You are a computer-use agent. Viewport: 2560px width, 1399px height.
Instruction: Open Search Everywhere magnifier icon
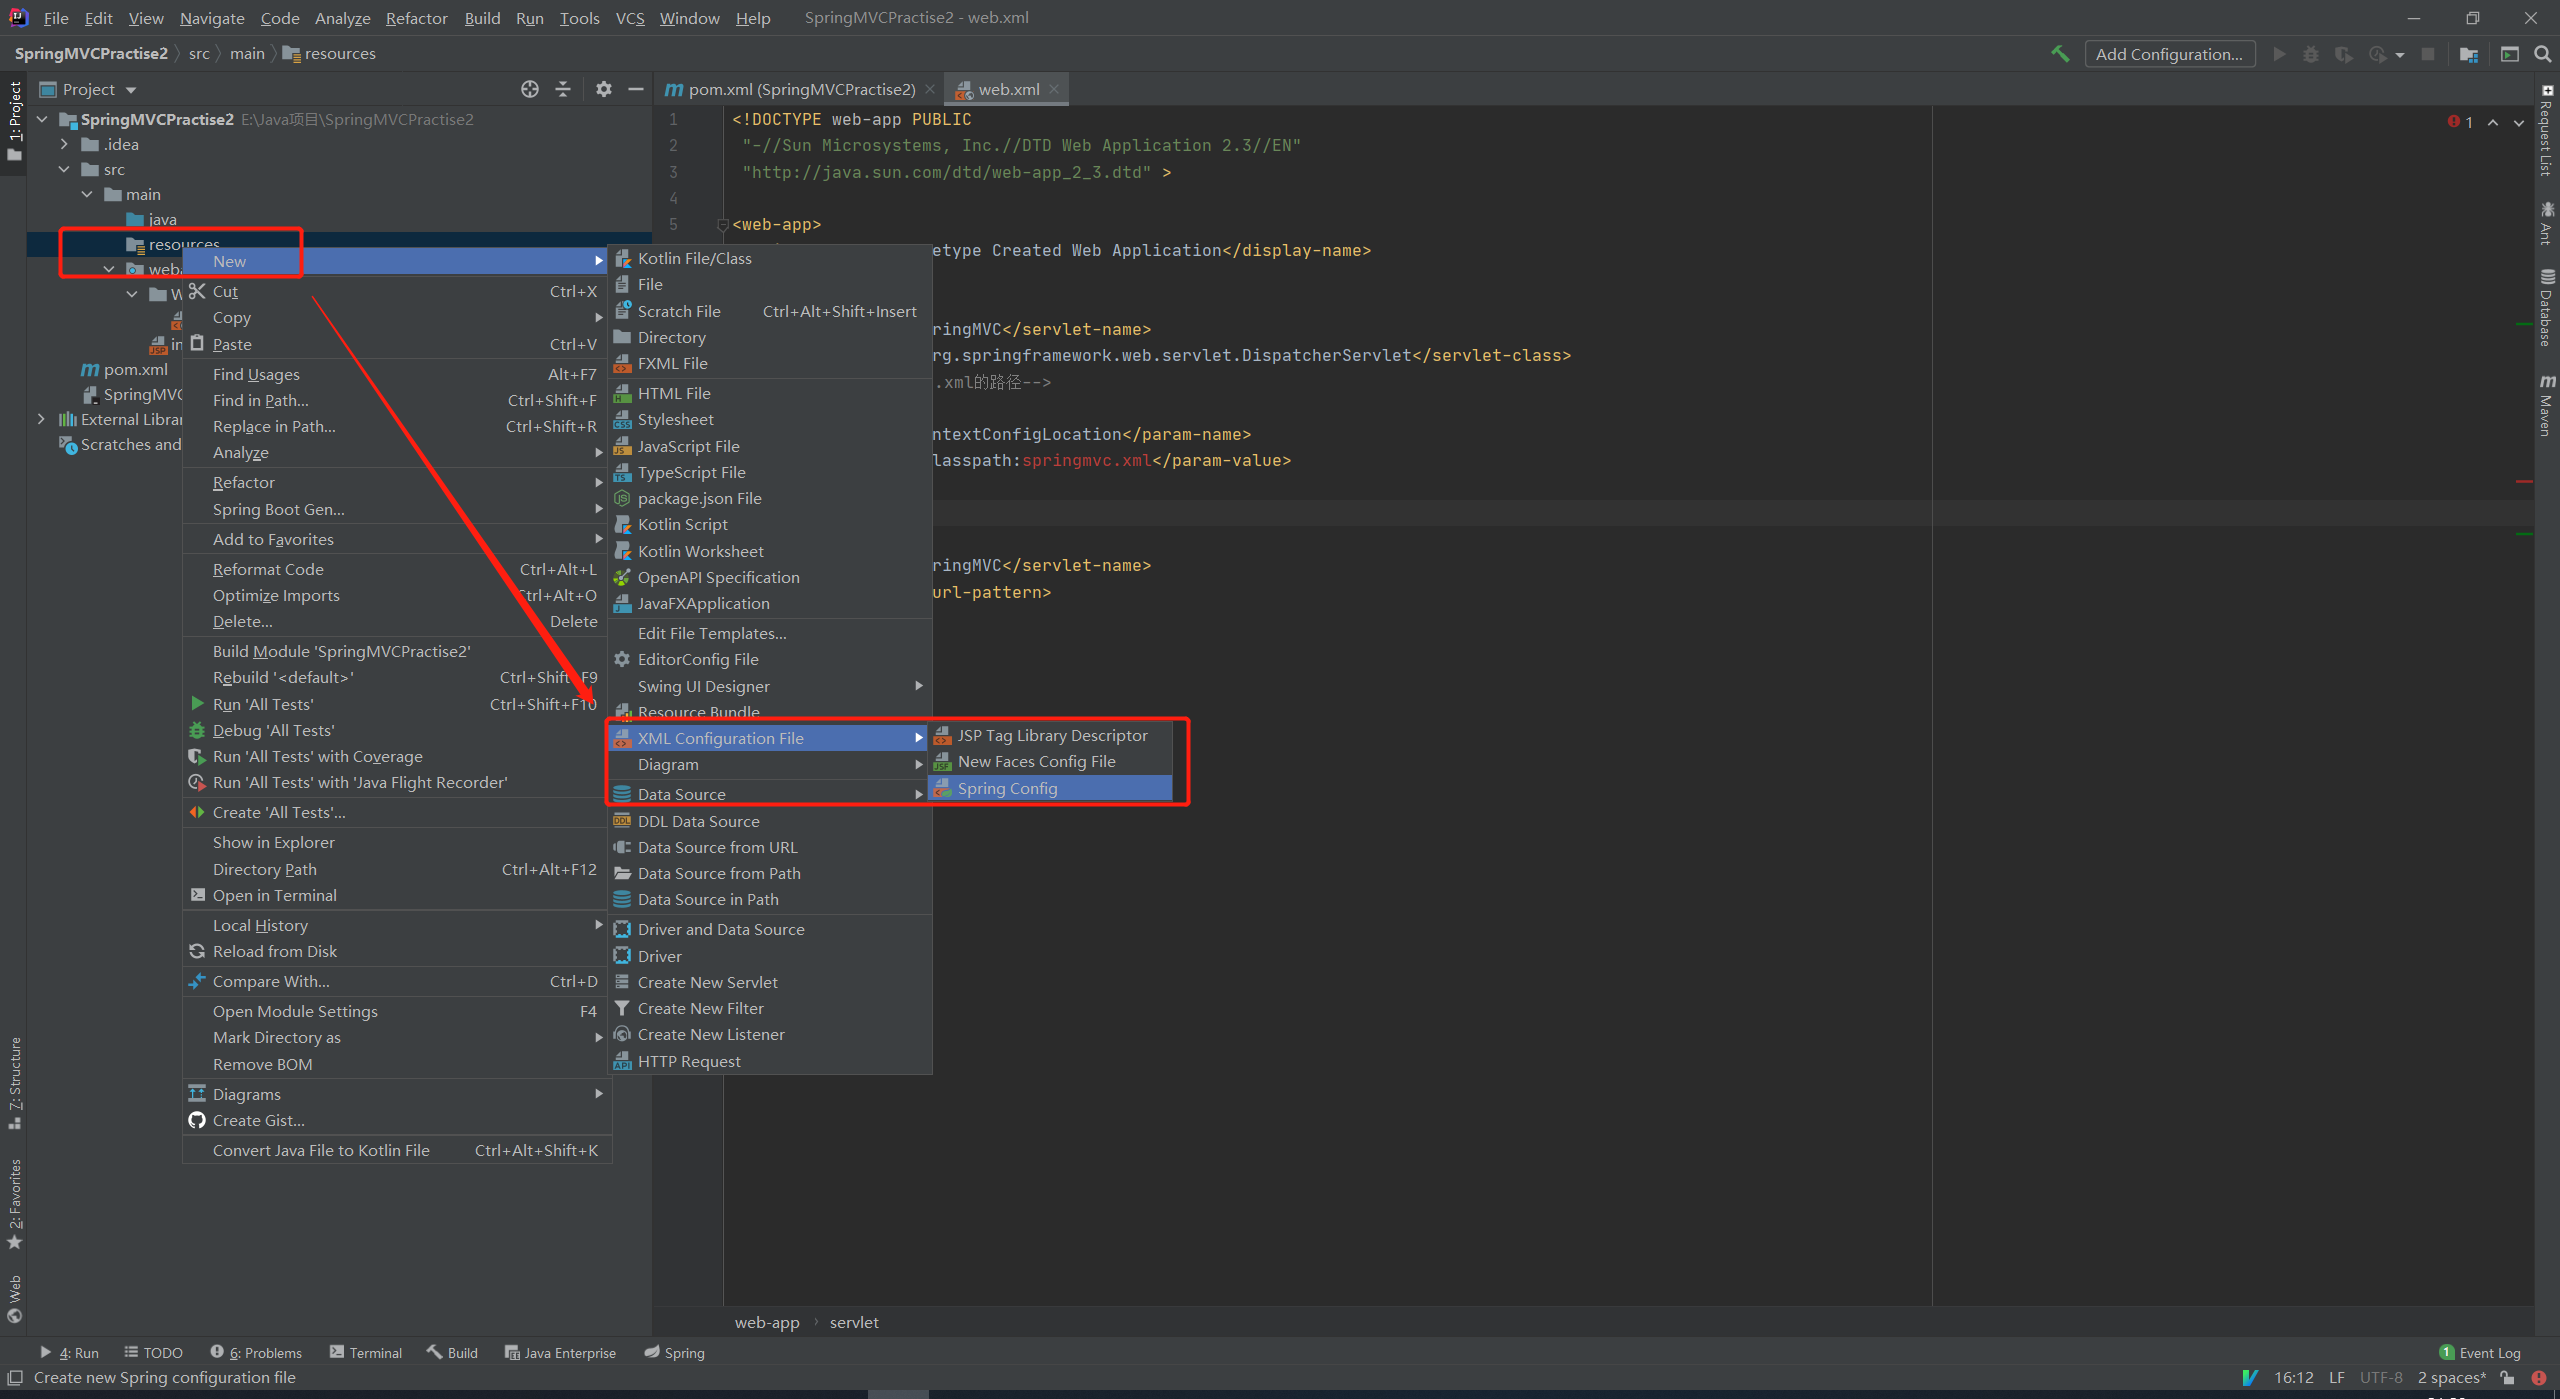tap(2543, 54)
